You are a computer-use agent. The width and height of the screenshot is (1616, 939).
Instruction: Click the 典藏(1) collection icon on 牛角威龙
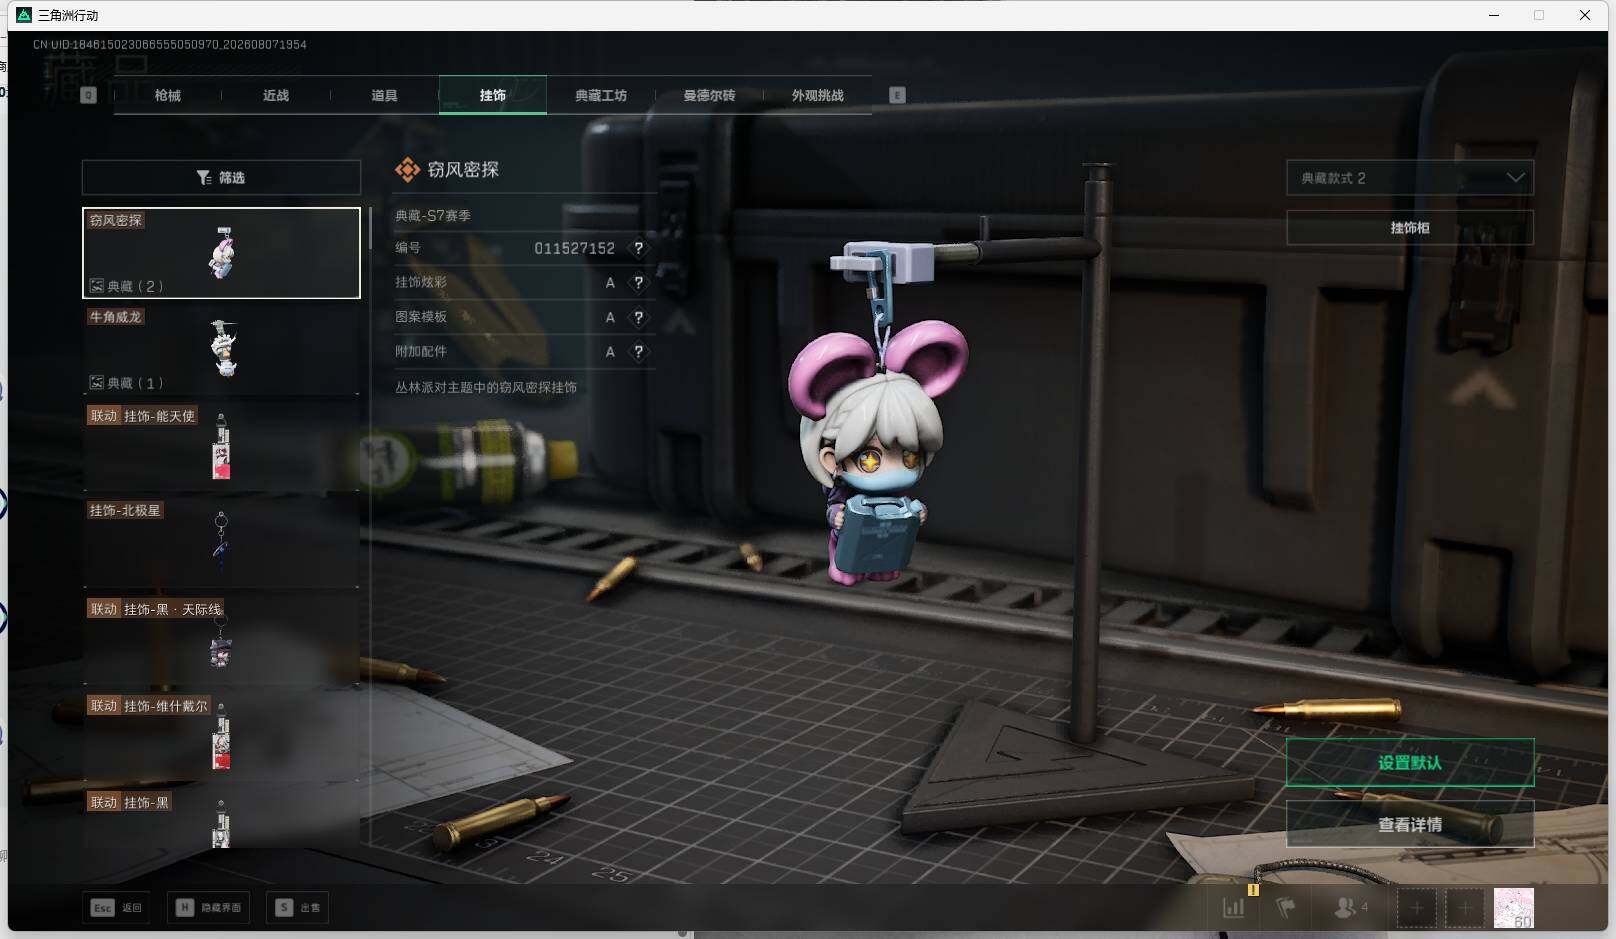97,383
